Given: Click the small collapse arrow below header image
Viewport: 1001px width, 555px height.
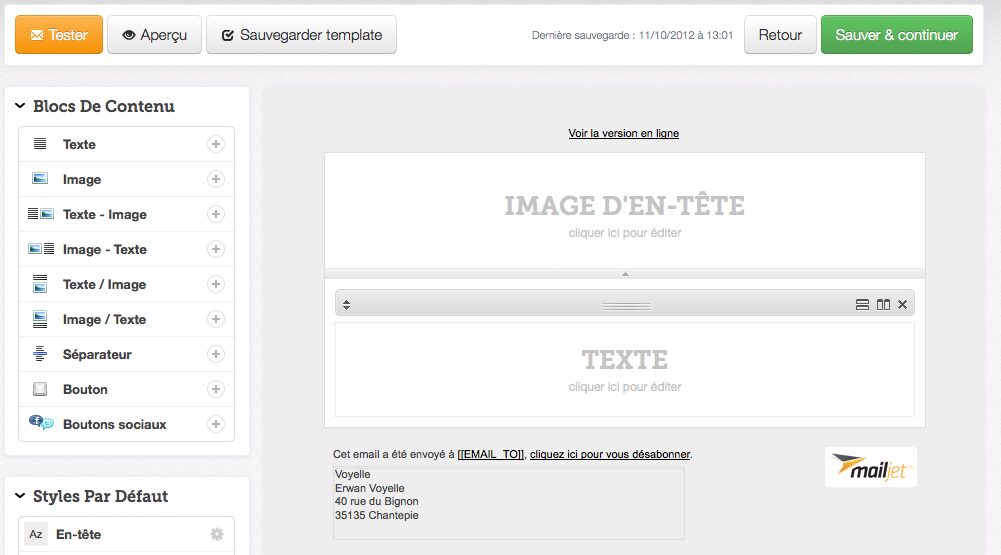Looking at the screenshot, I should (x=625, y=273).
